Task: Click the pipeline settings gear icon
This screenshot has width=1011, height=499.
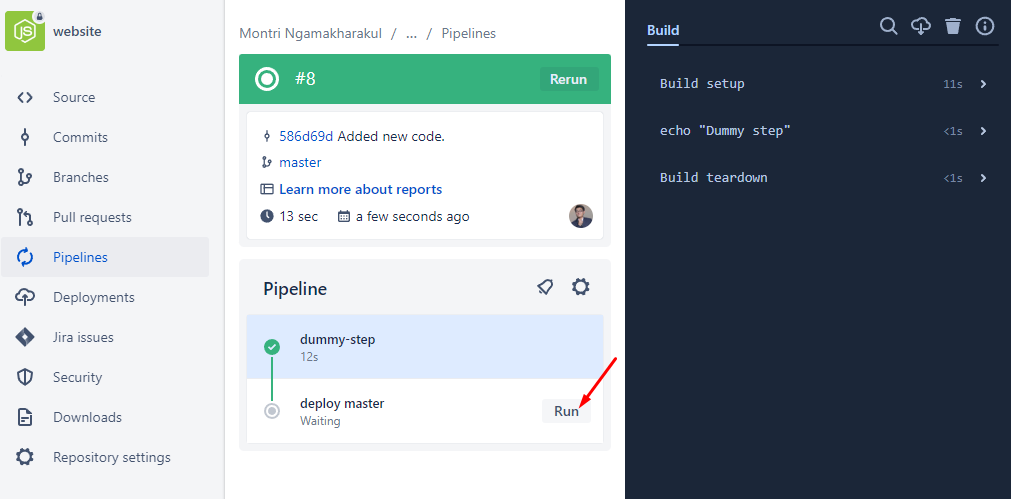Action: [580, 288]
